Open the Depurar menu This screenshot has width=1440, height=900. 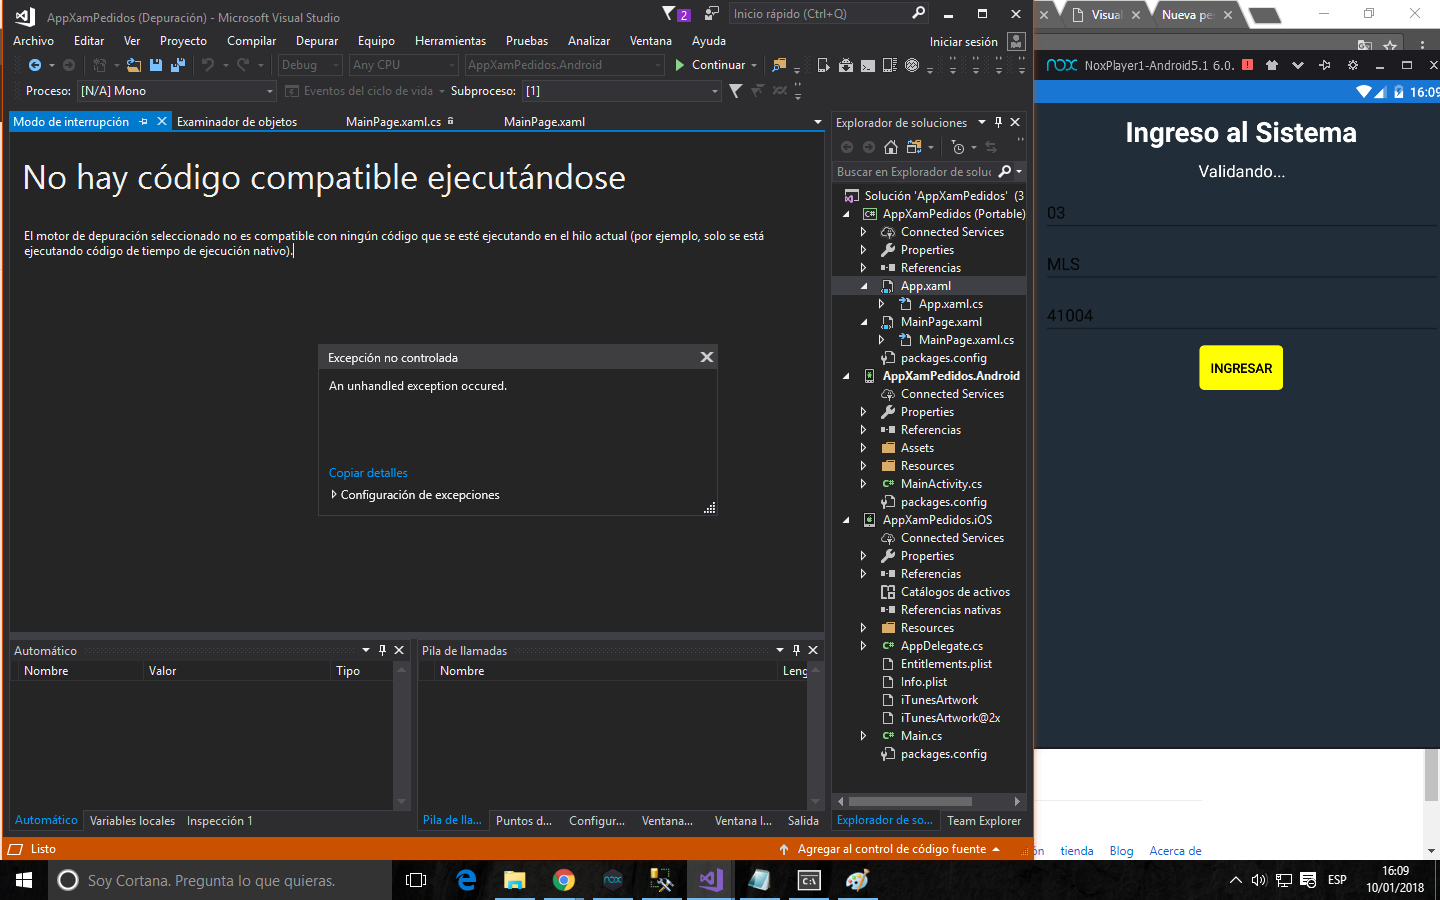316,41
